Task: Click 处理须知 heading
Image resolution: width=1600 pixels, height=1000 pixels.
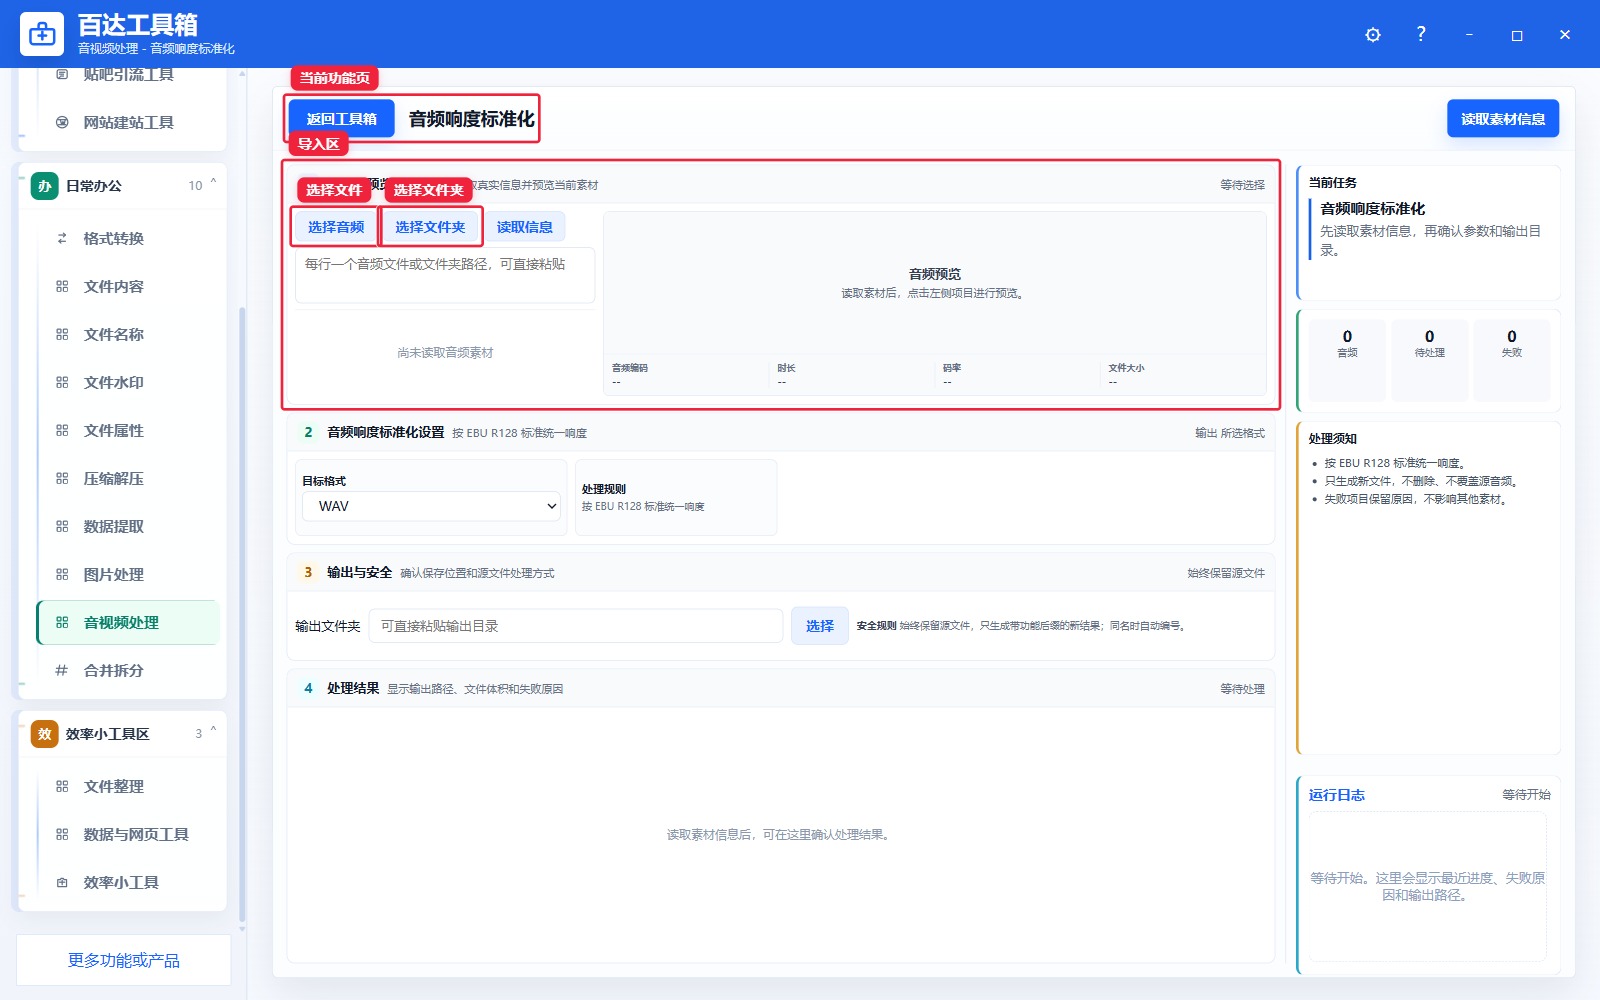Action: 1333,439
